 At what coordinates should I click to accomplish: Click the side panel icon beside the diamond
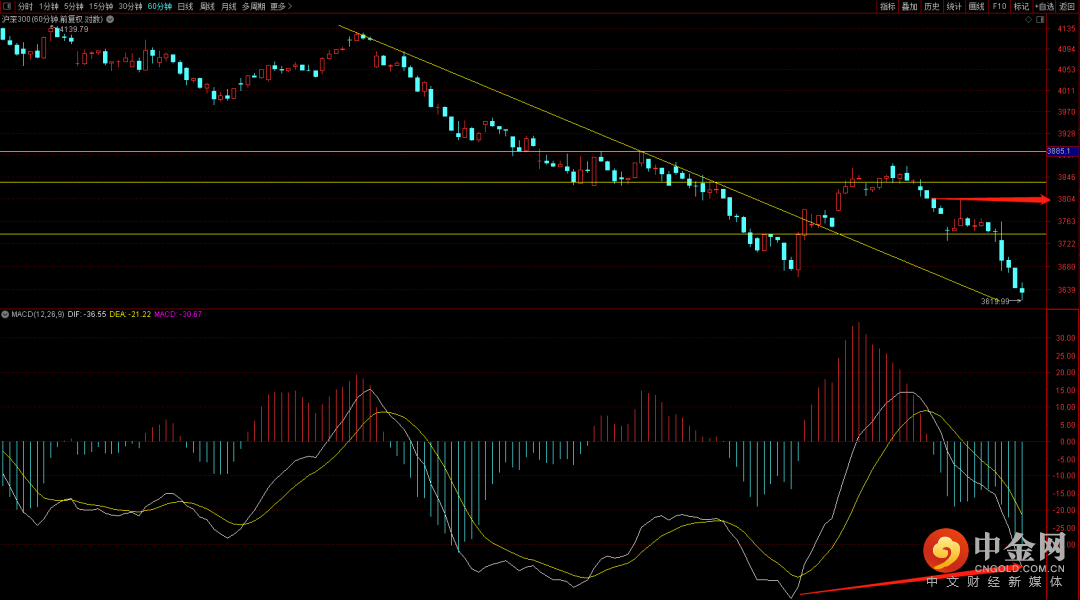(x=1042, y=18)
